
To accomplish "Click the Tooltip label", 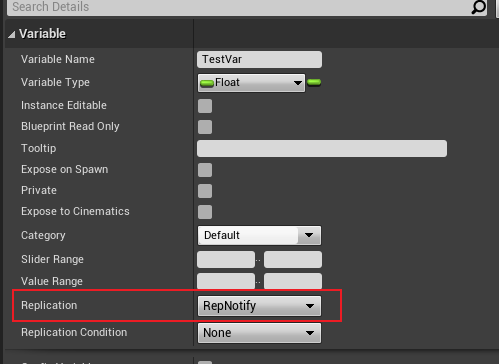I will coord(38,148).
